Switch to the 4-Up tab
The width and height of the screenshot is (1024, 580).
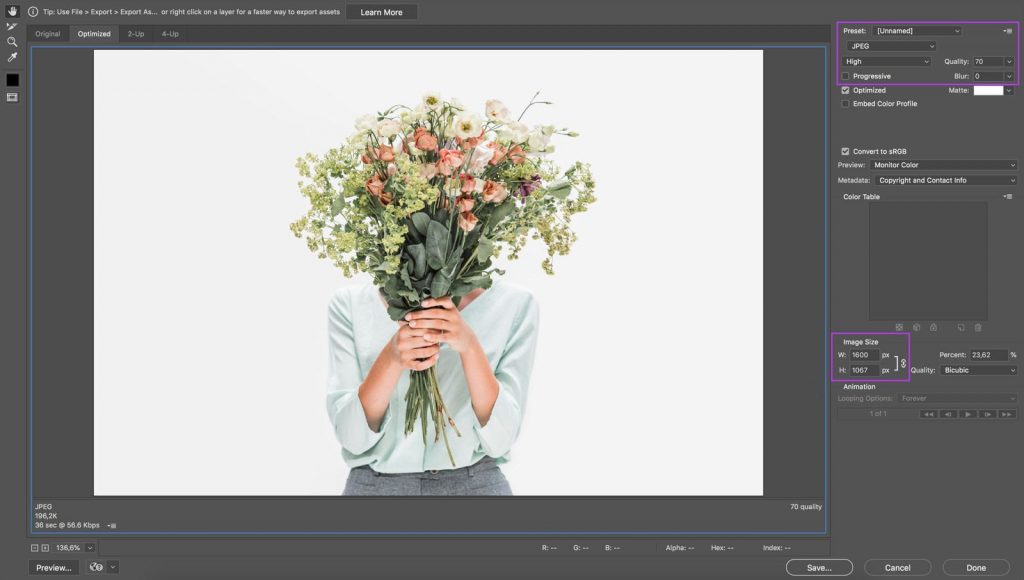point(170,34)
